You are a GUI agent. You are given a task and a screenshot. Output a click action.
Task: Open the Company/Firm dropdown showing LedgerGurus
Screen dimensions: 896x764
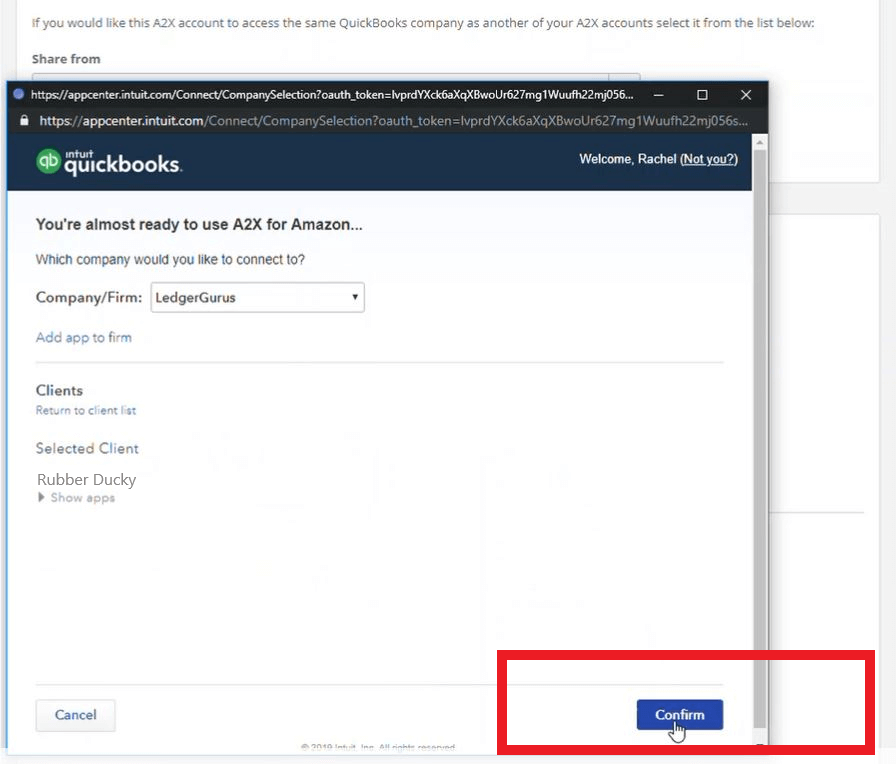point(257,297)
